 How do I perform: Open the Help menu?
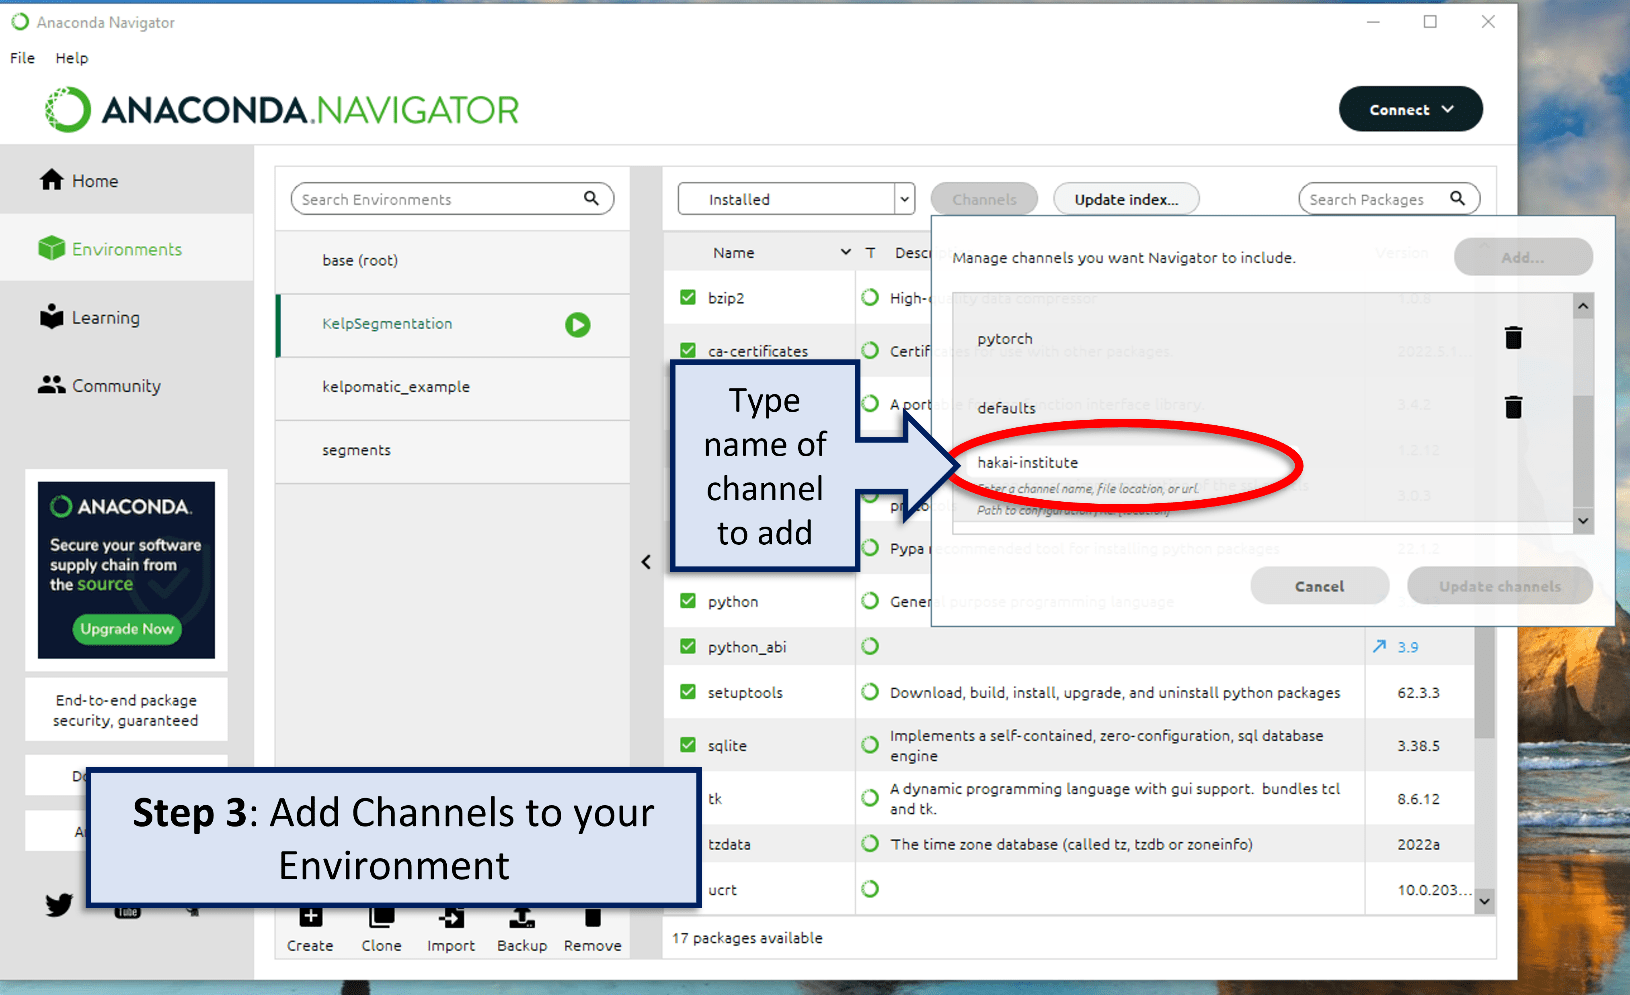(x=72, y=58)
